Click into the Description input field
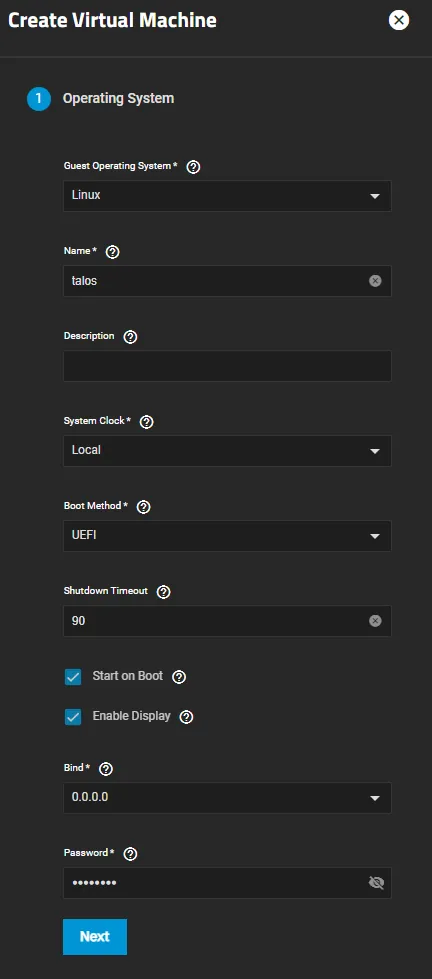 pyautogui.click(x=227, y=366)
